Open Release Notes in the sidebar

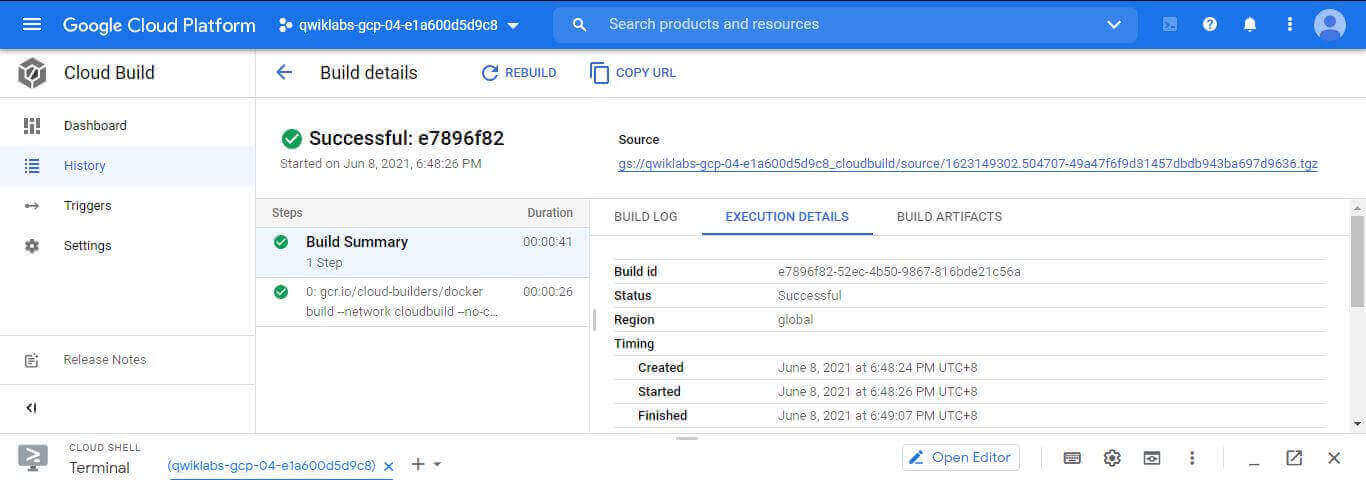tap(128, 360)
